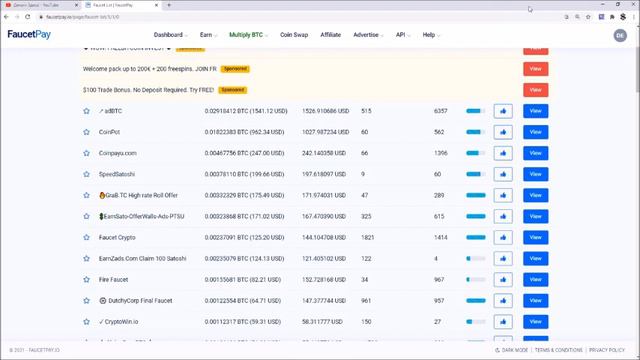Open PRIVACY POLICY footer link
The image size is (640, 360).
coord(607,350)
